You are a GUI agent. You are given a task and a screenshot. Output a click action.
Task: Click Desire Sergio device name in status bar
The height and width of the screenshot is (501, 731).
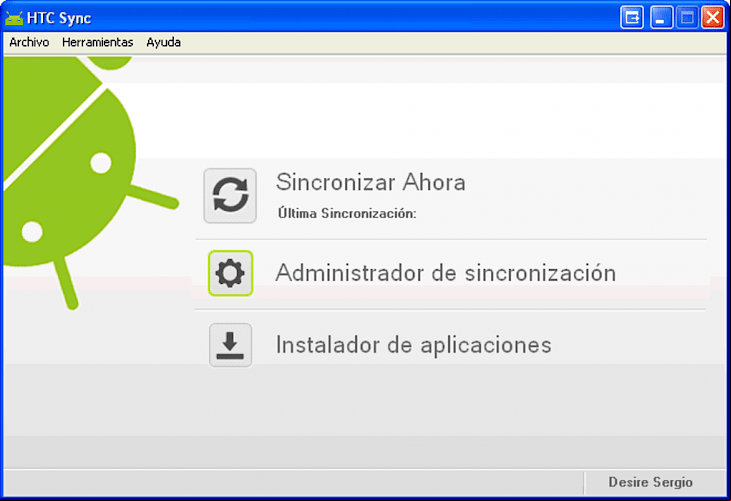(650, 482)
